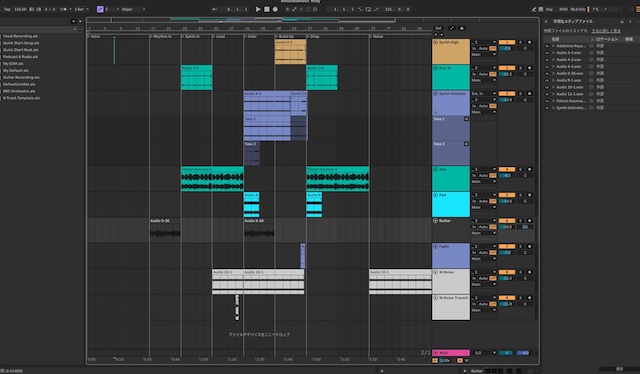Deactivate the Pad track activator

click(507, 195)
